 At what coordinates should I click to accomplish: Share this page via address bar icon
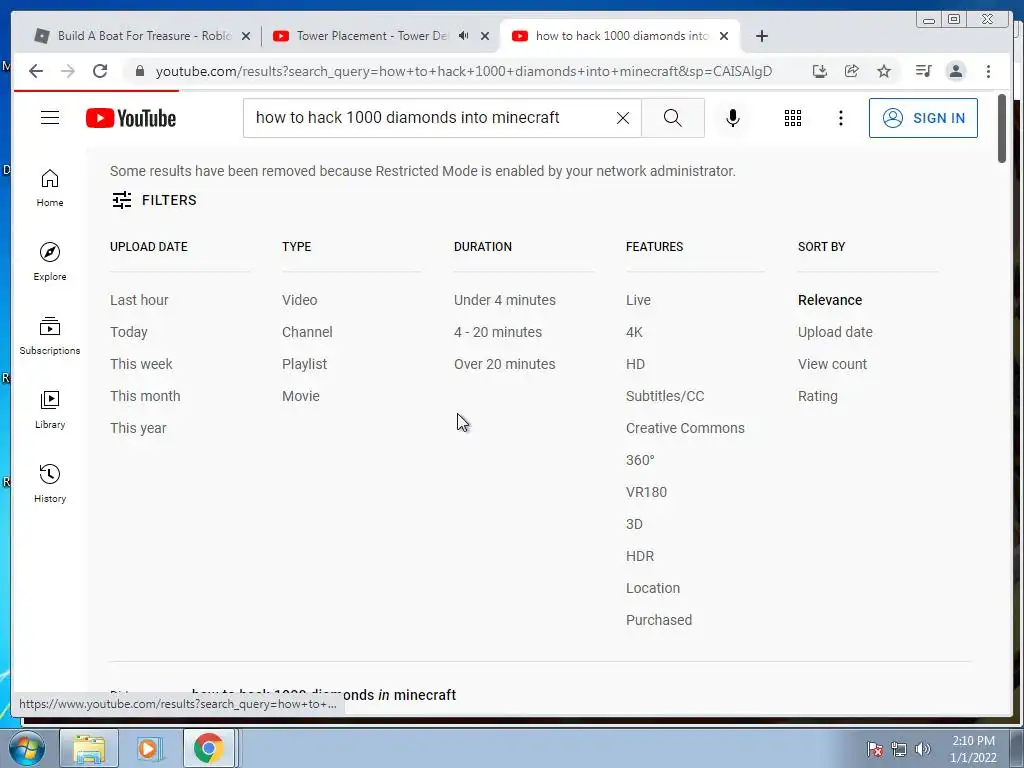point(852,71)
